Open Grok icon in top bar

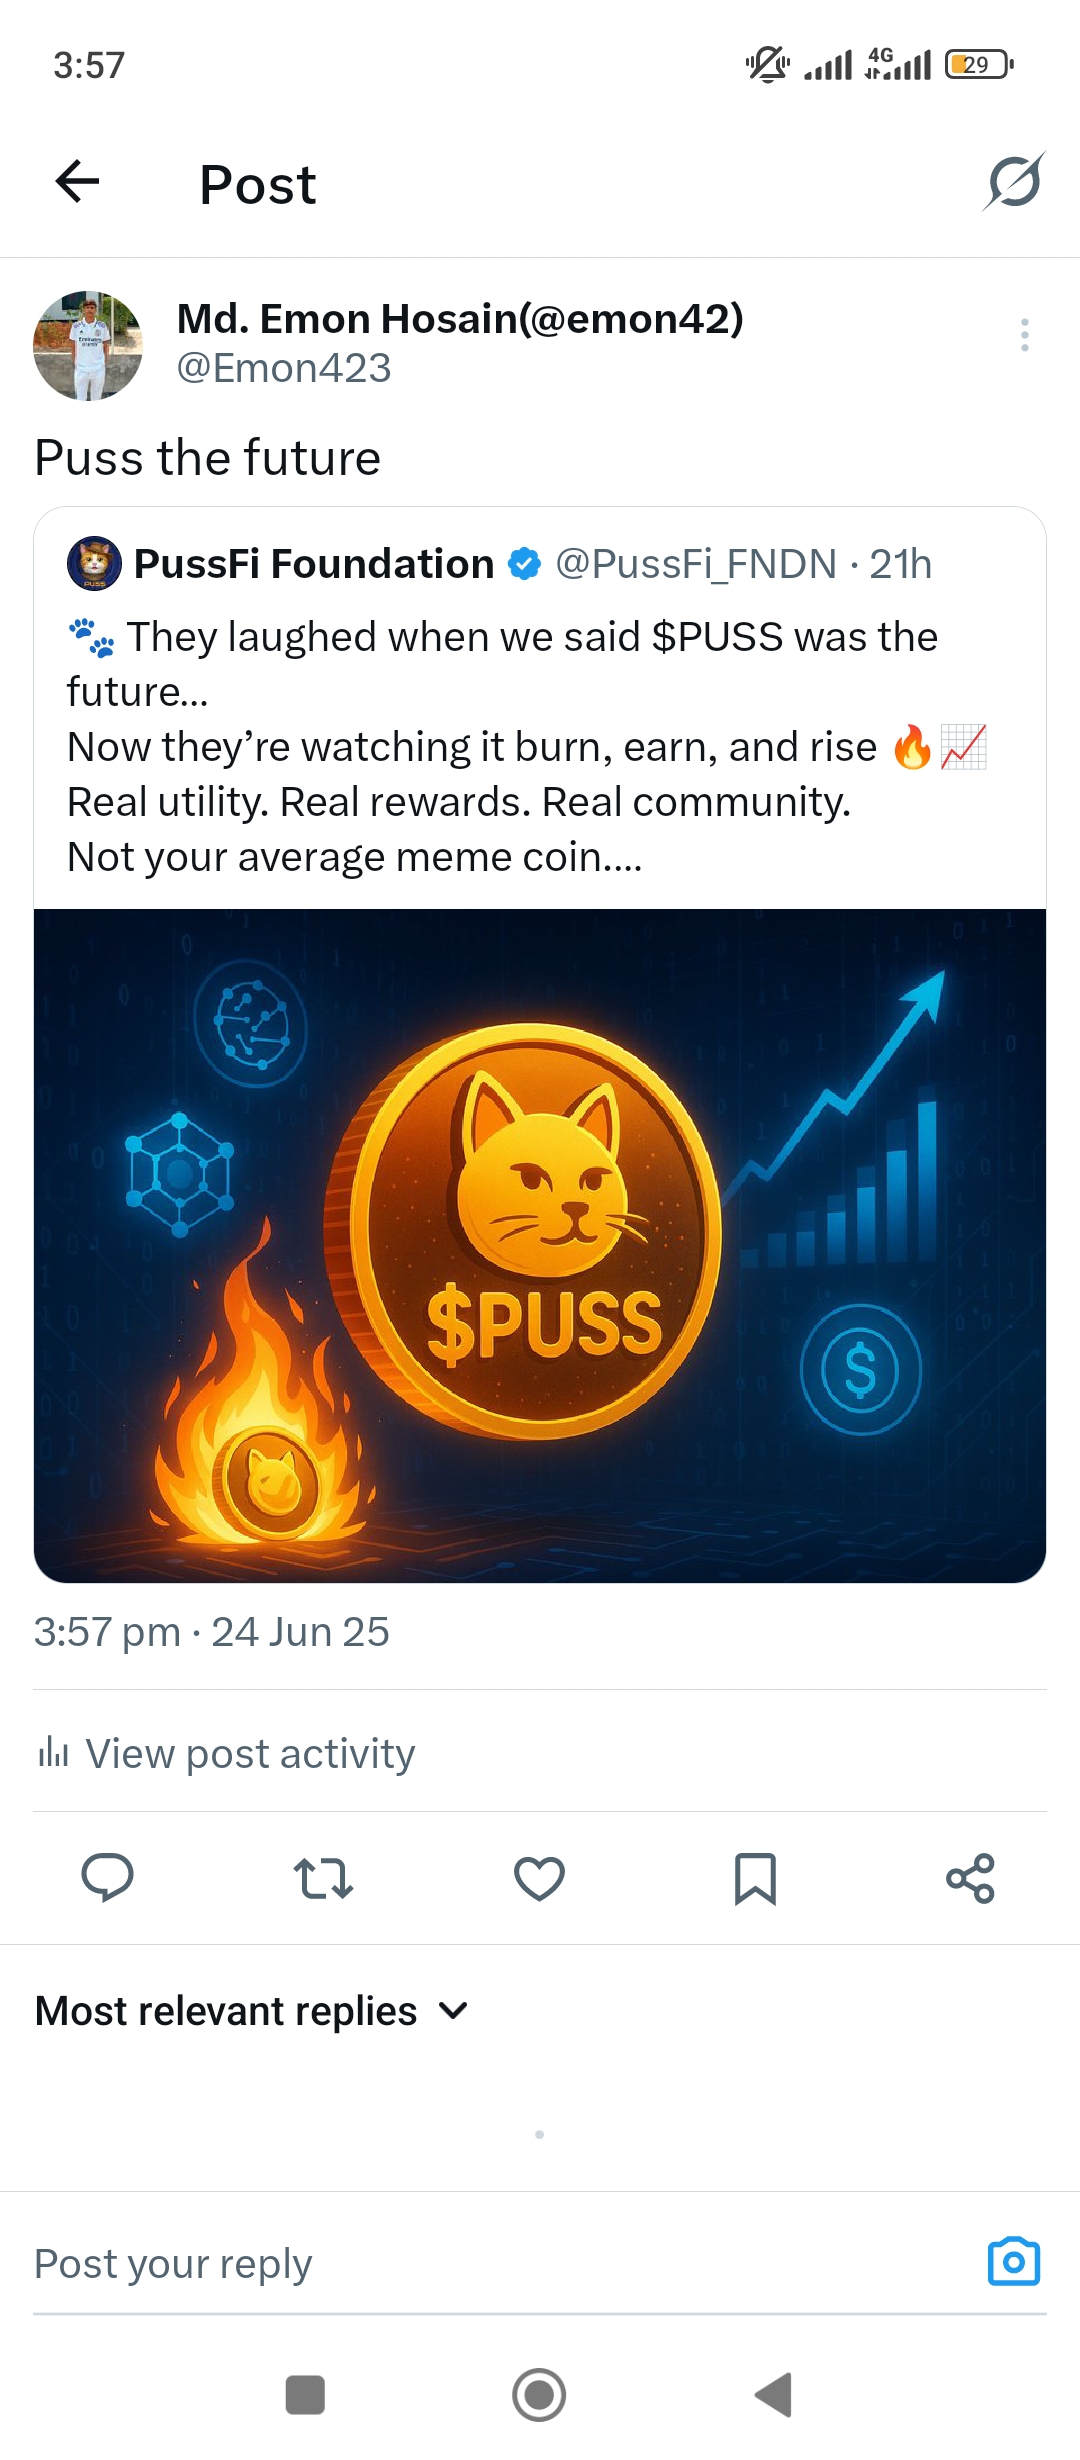point(1013,182)
